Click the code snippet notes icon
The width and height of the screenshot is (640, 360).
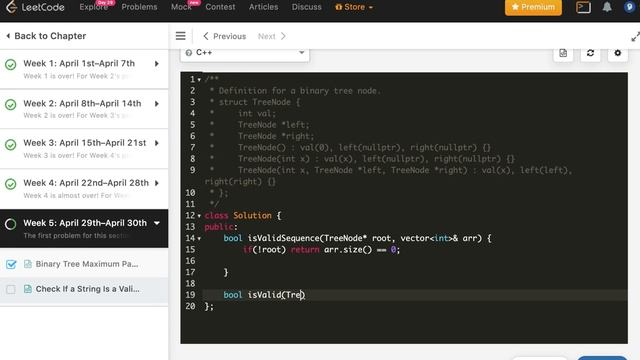tap(563, 53)
